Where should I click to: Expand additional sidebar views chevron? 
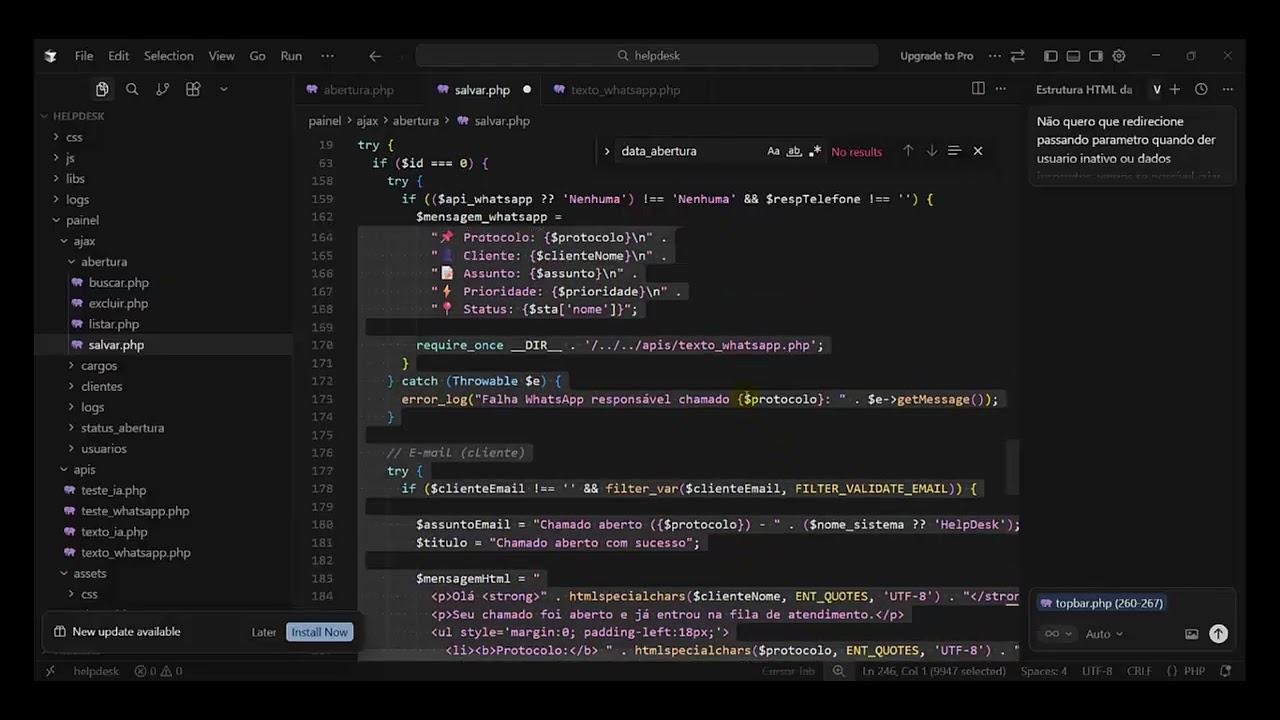(223, 89)
